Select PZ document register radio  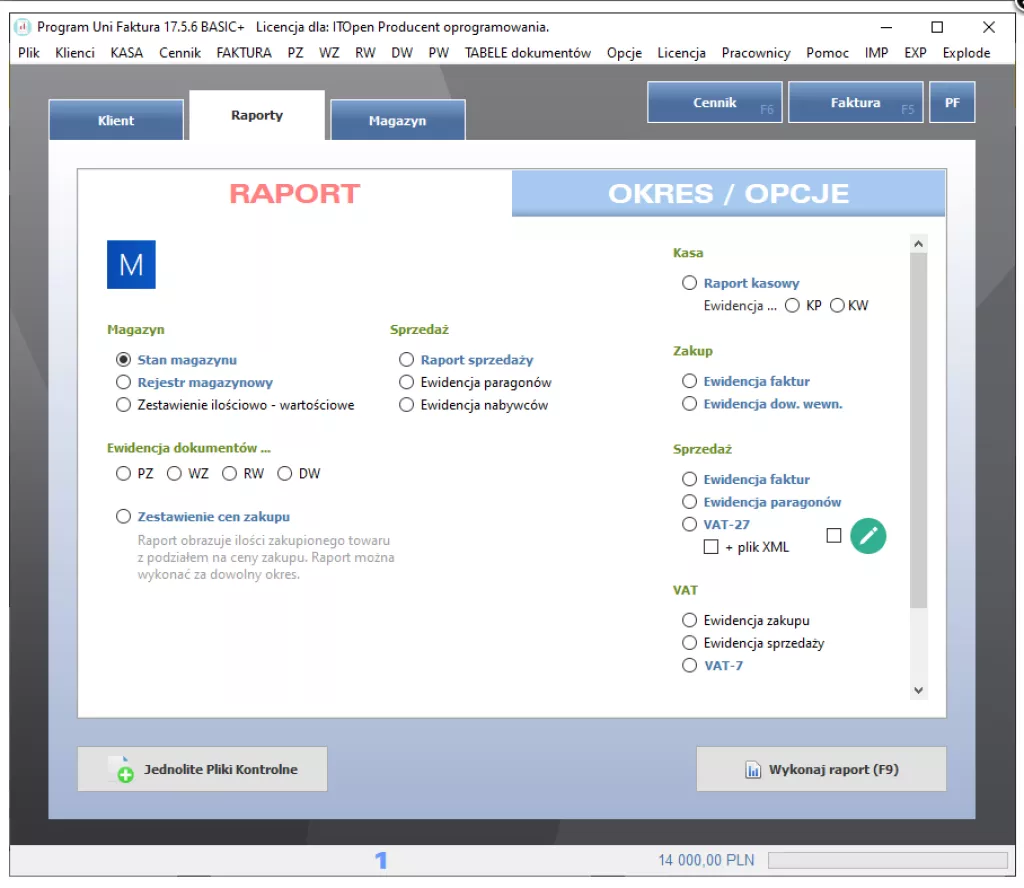pos(123,473)
